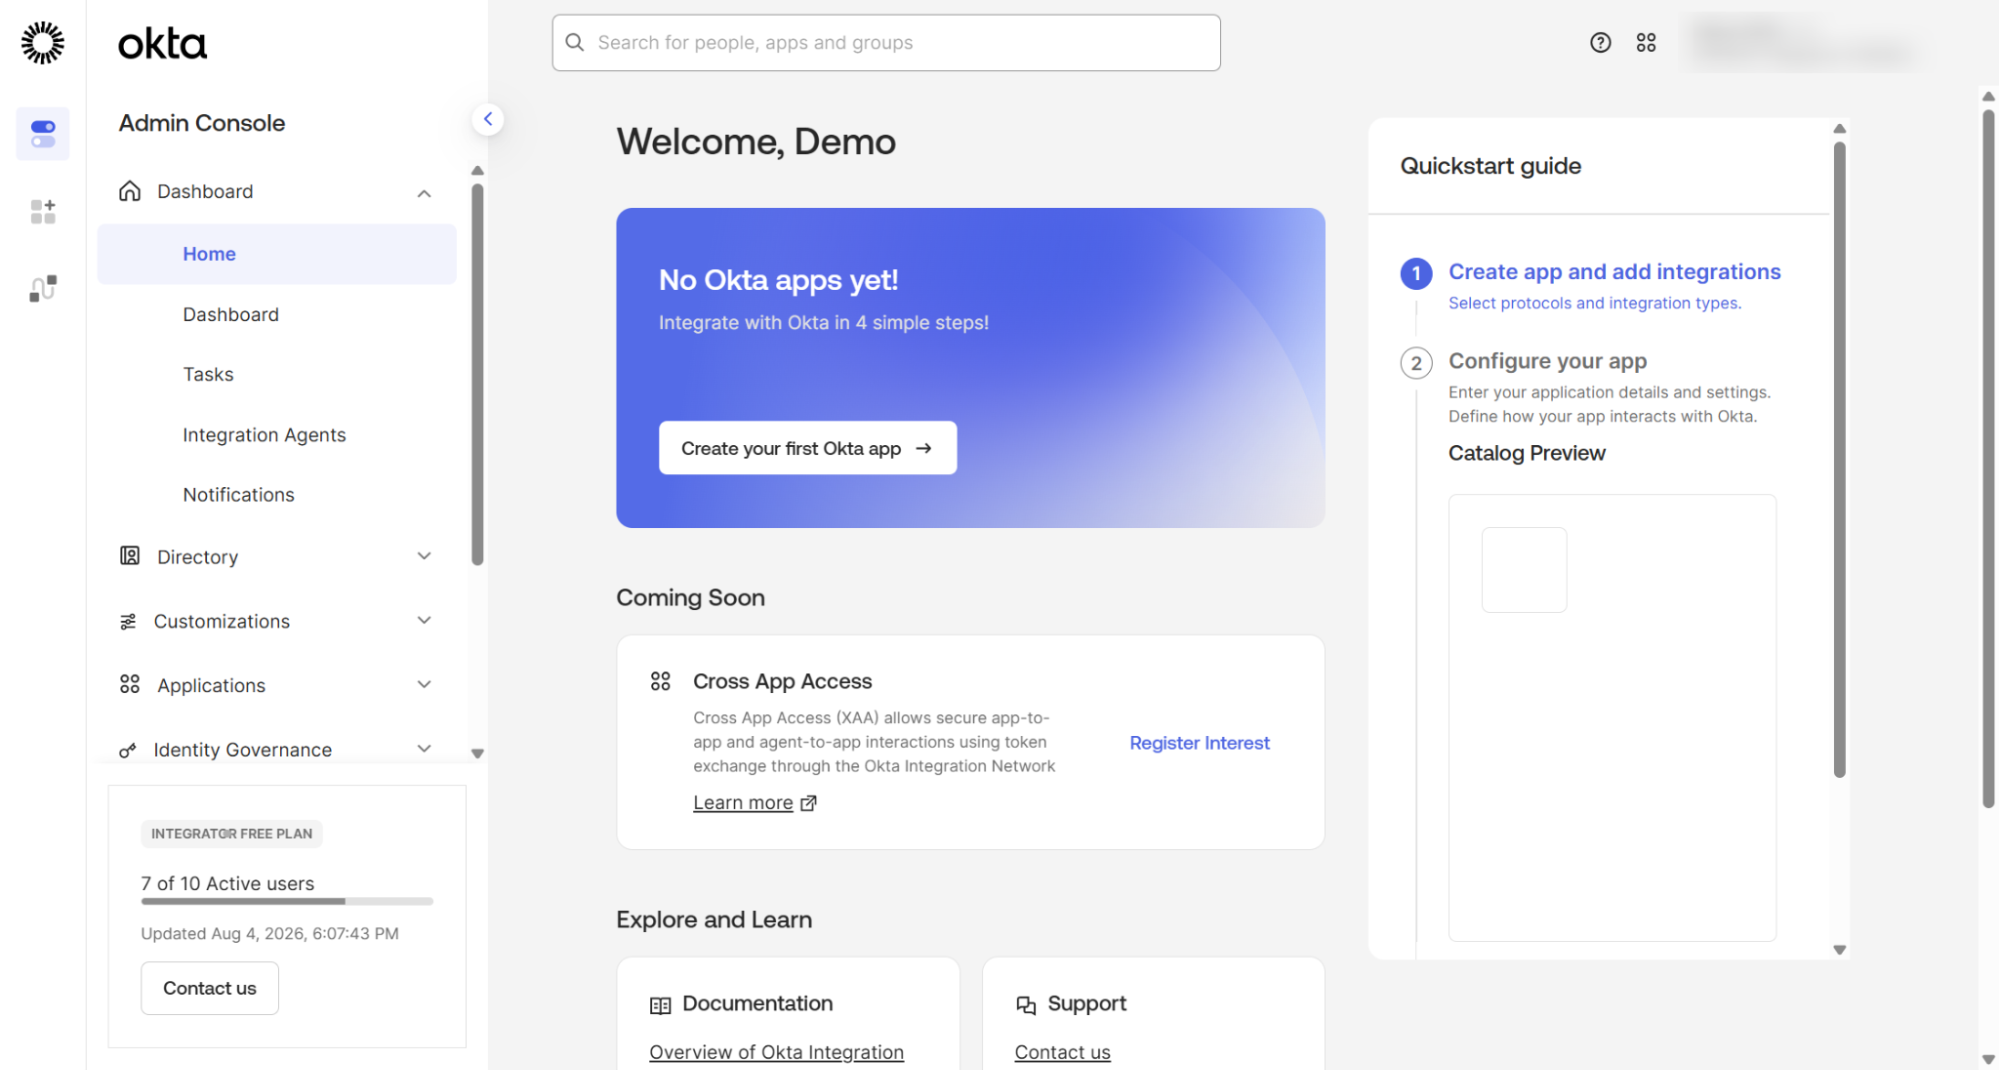Screen dimensions: 1999x1070
Task: Click the Support chat bubbles icon
Action: click(1026, 1005)
